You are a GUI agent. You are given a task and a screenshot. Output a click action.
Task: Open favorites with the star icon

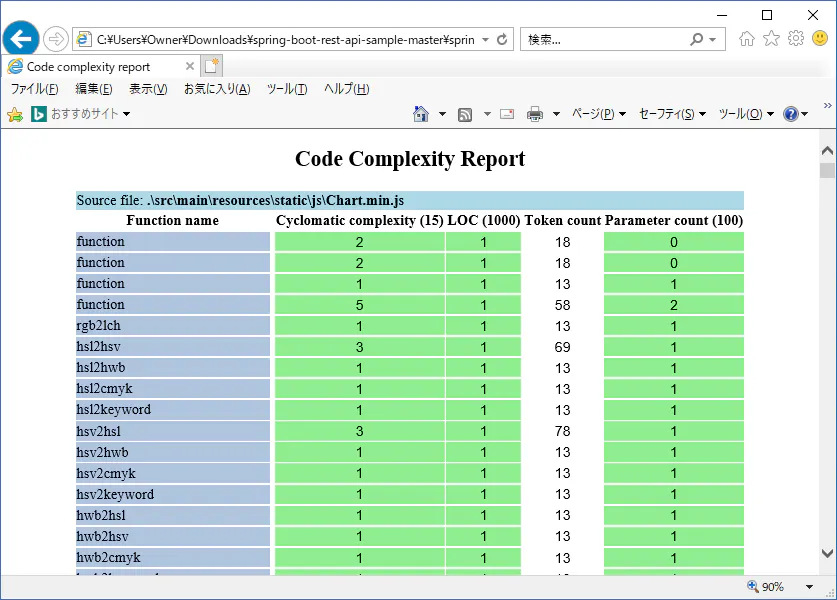pos(771,38)
